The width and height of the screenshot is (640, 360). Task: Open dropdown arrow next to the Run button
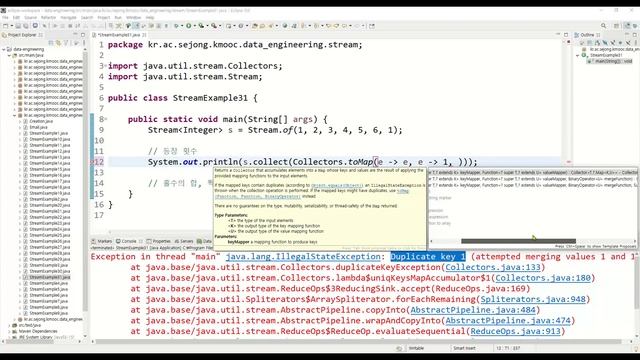click(194, 26)
